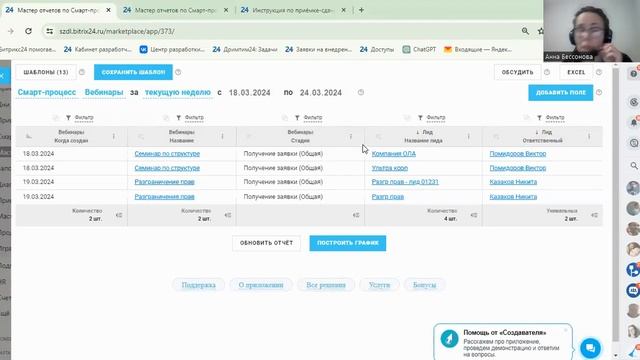Open the Заявки на внедрение bookmark
Image resolution: width=640 pixels, height=360 pixels.
tap(318, 49)
